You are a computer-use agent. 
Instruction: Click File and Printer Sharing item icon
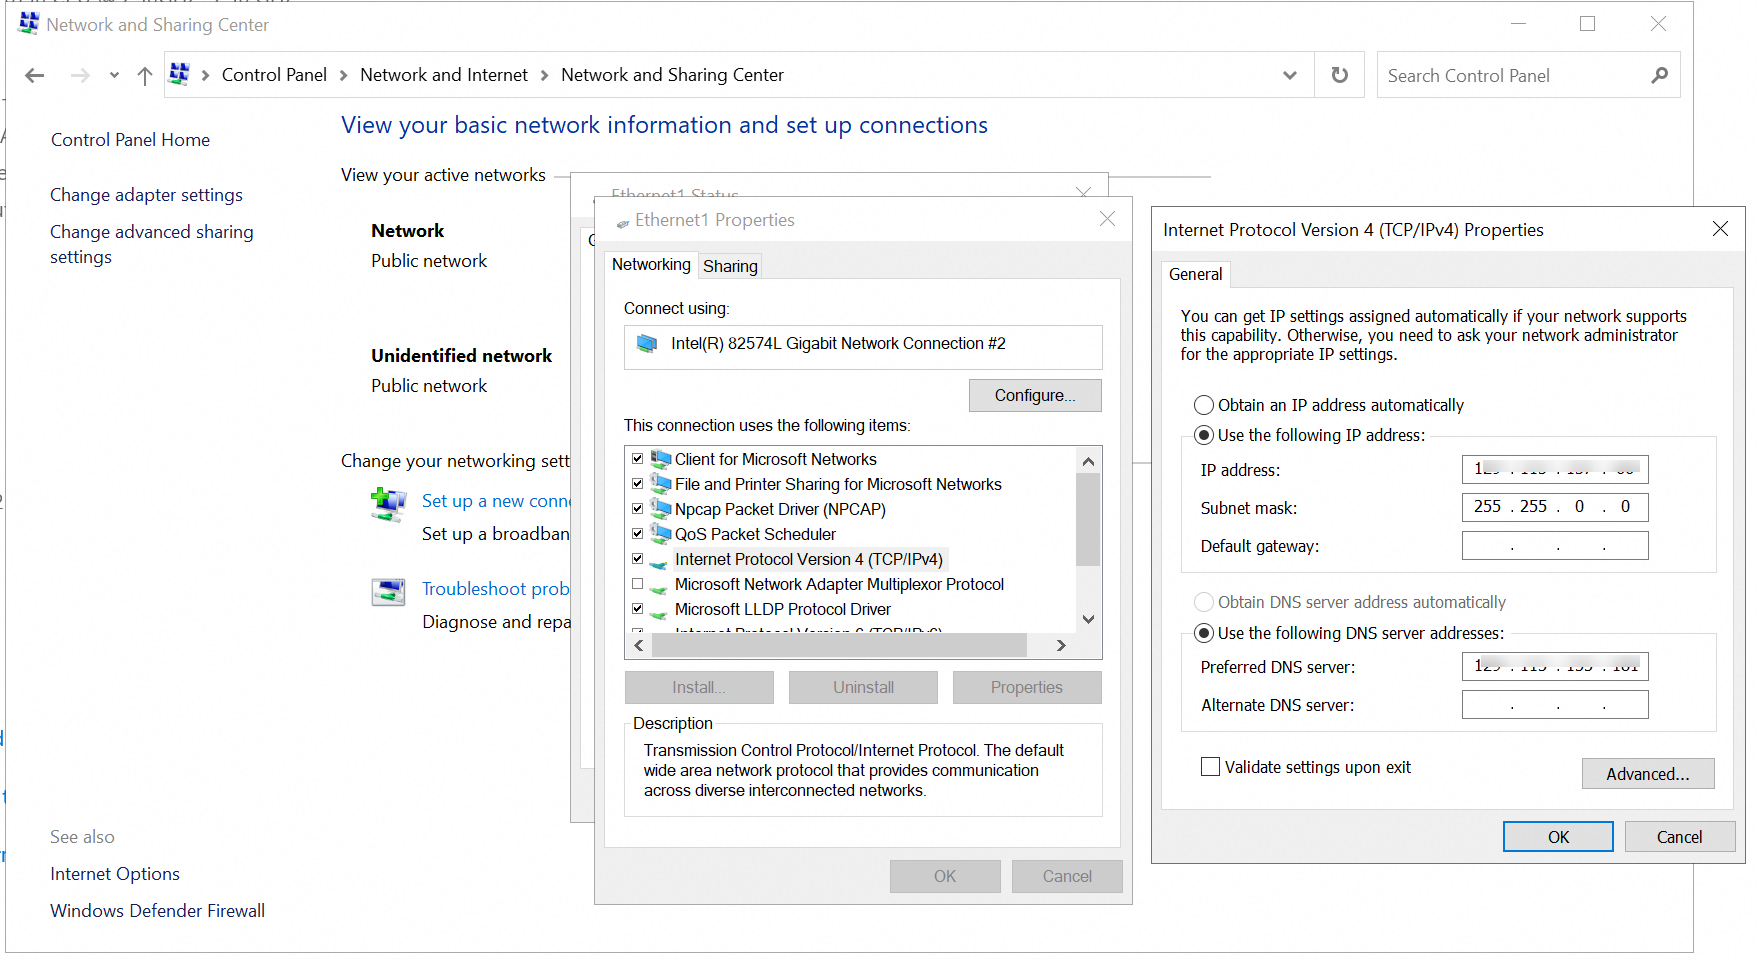coord(660,484)
